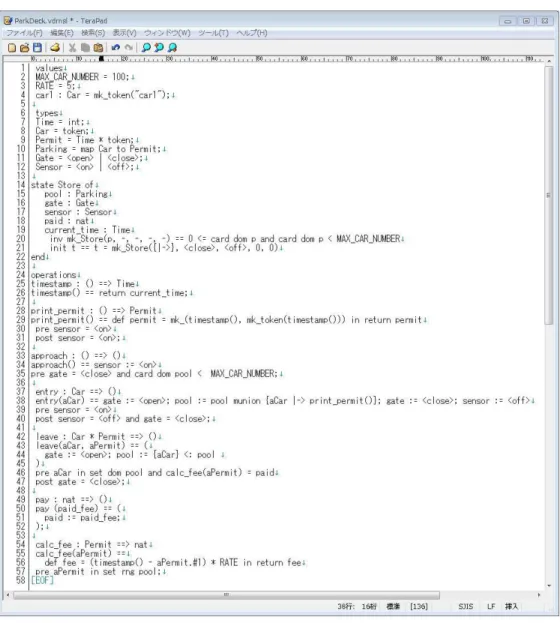Click the Print toolbar icon

[x=55, y=48]
